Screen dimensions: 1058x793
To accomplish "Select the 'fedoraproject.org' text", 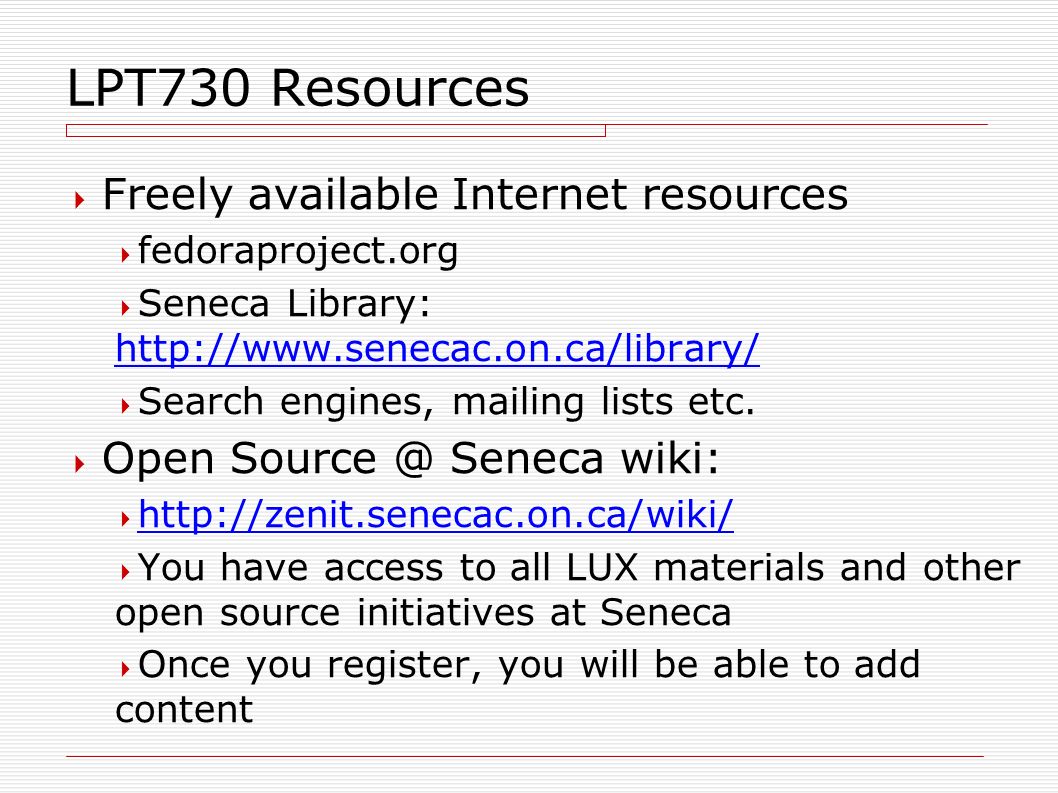I will 298,251.
